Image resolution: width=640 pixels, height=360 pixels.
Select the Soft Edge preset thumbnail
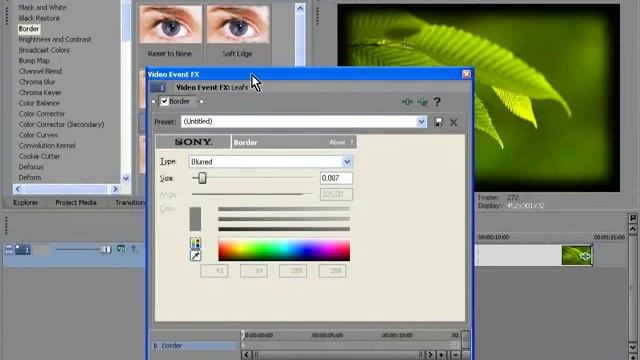point(238,24)
